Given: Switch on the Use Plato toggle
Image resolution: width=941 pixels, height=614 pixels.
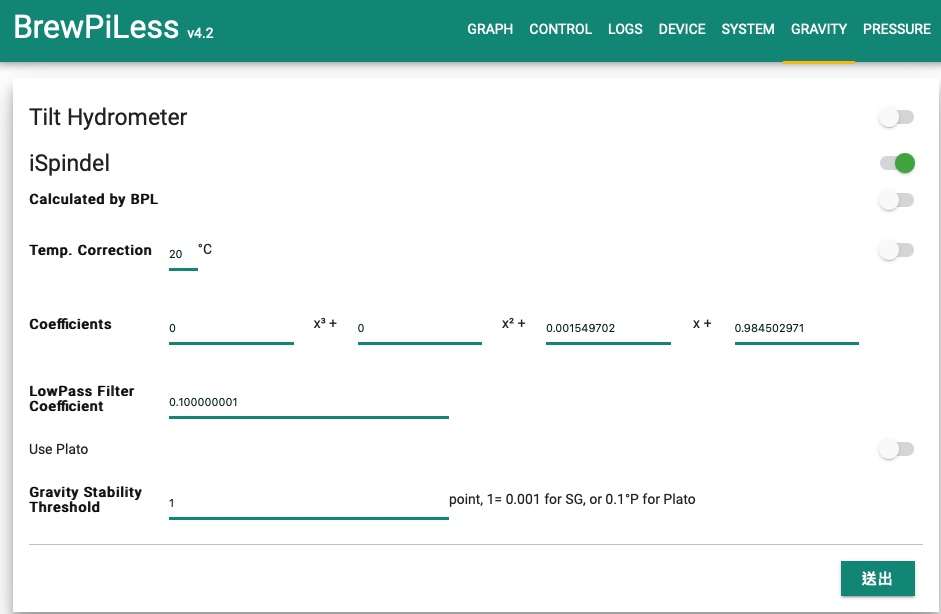Looking at the screenshot, I should [x=897, y=449].
